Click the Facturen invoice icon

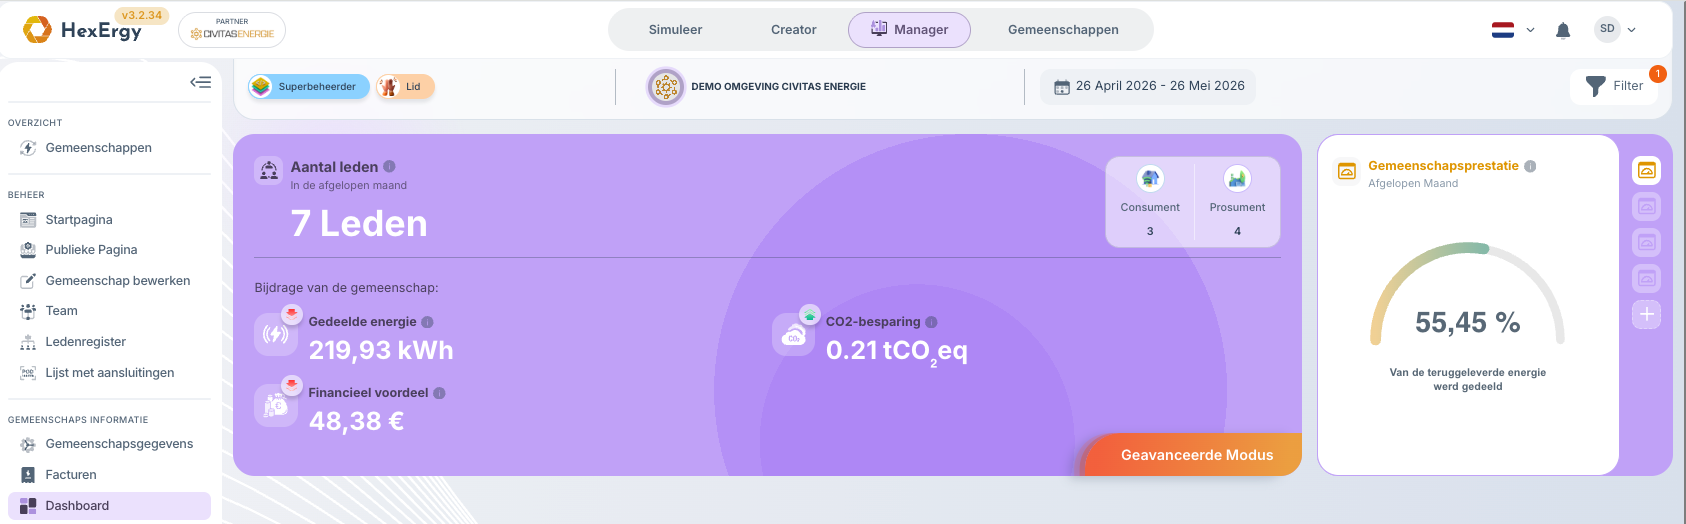pyautogui.click(x=28, y=475)
